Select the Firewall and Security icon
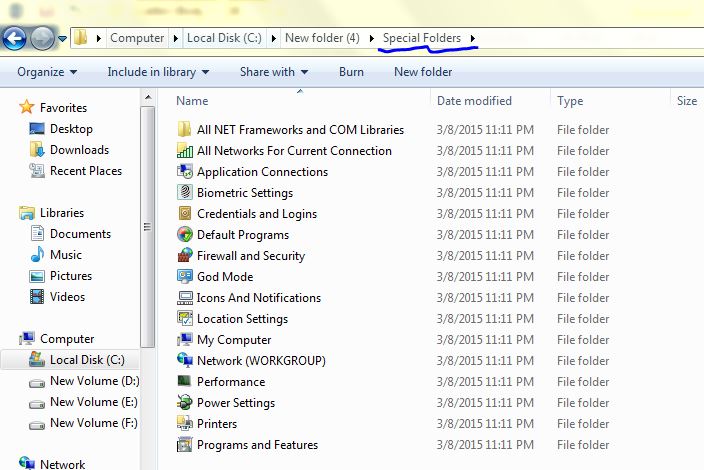This screenshot has width=704, height=470. [184, 256]
